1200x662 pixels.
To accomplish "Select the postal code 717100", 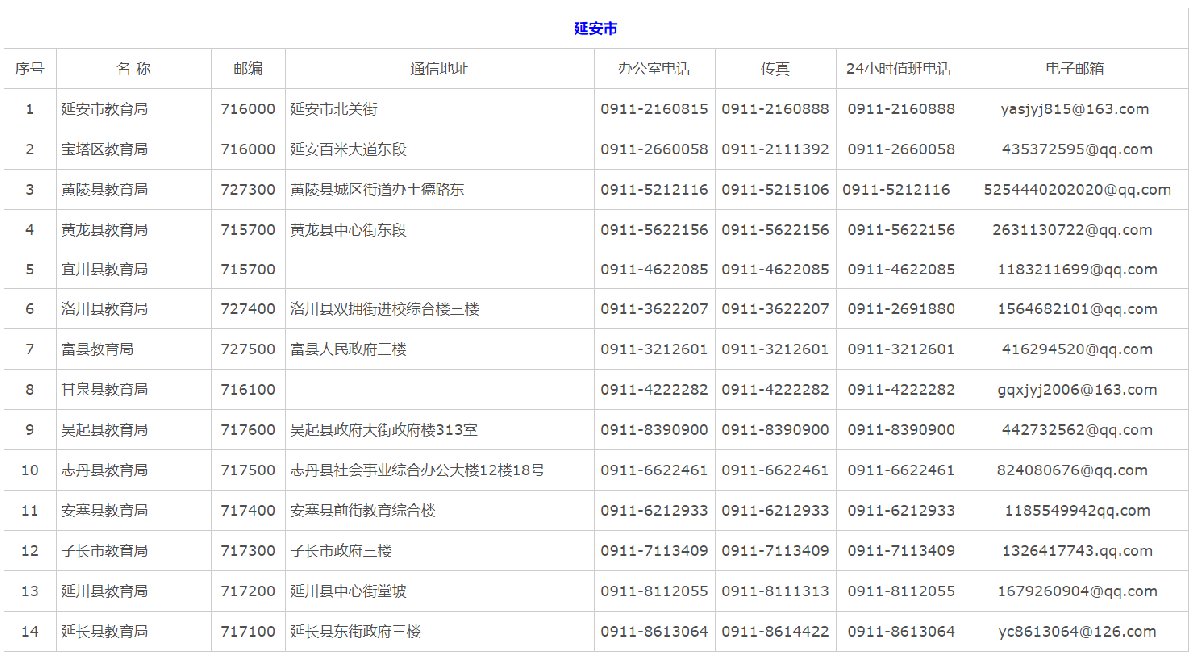I will tap(248, 632).
